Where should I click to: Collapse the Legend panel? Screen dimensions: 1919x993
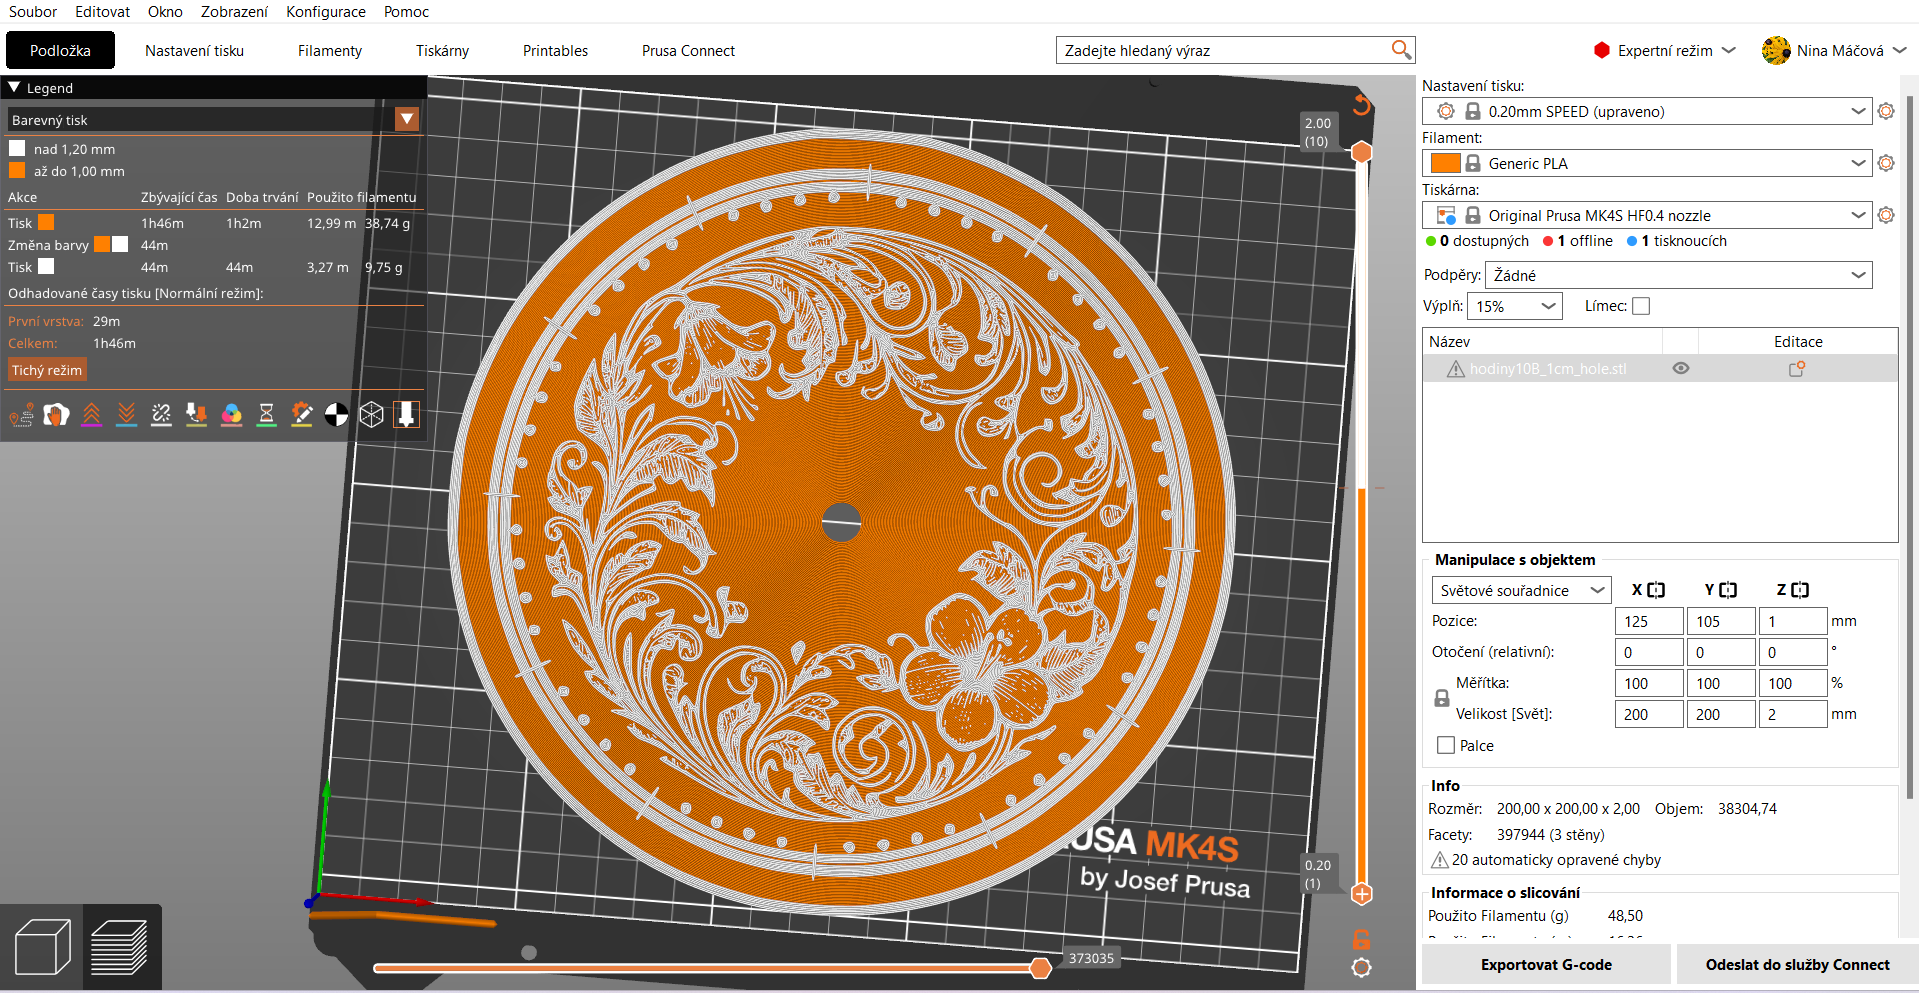[14, 88]
